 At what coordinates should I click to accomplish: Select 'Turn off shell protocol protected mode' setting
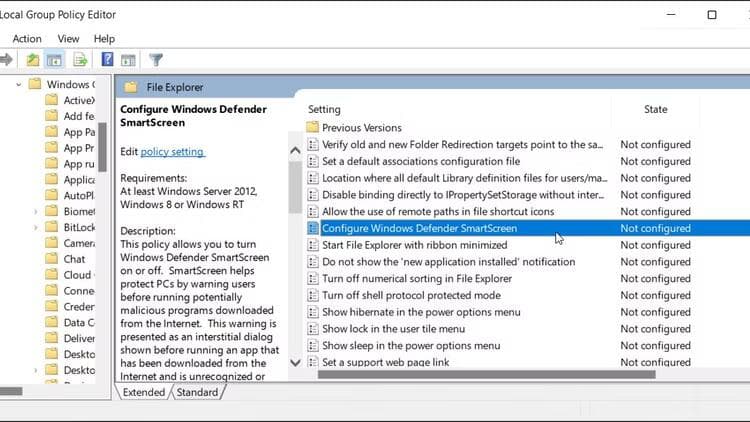(x=411, y=295)
